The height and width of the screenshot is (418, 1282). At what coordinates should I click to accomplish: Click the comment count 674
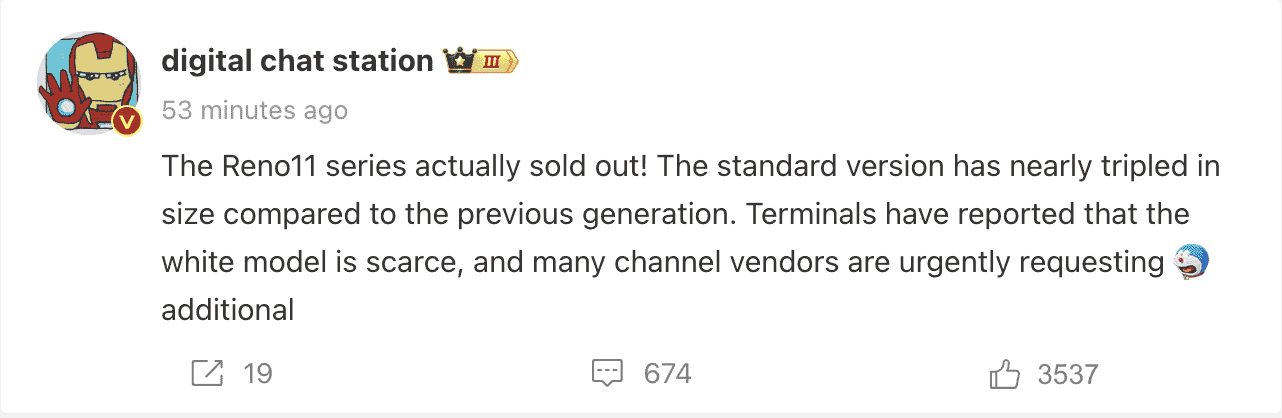(668, 374)
